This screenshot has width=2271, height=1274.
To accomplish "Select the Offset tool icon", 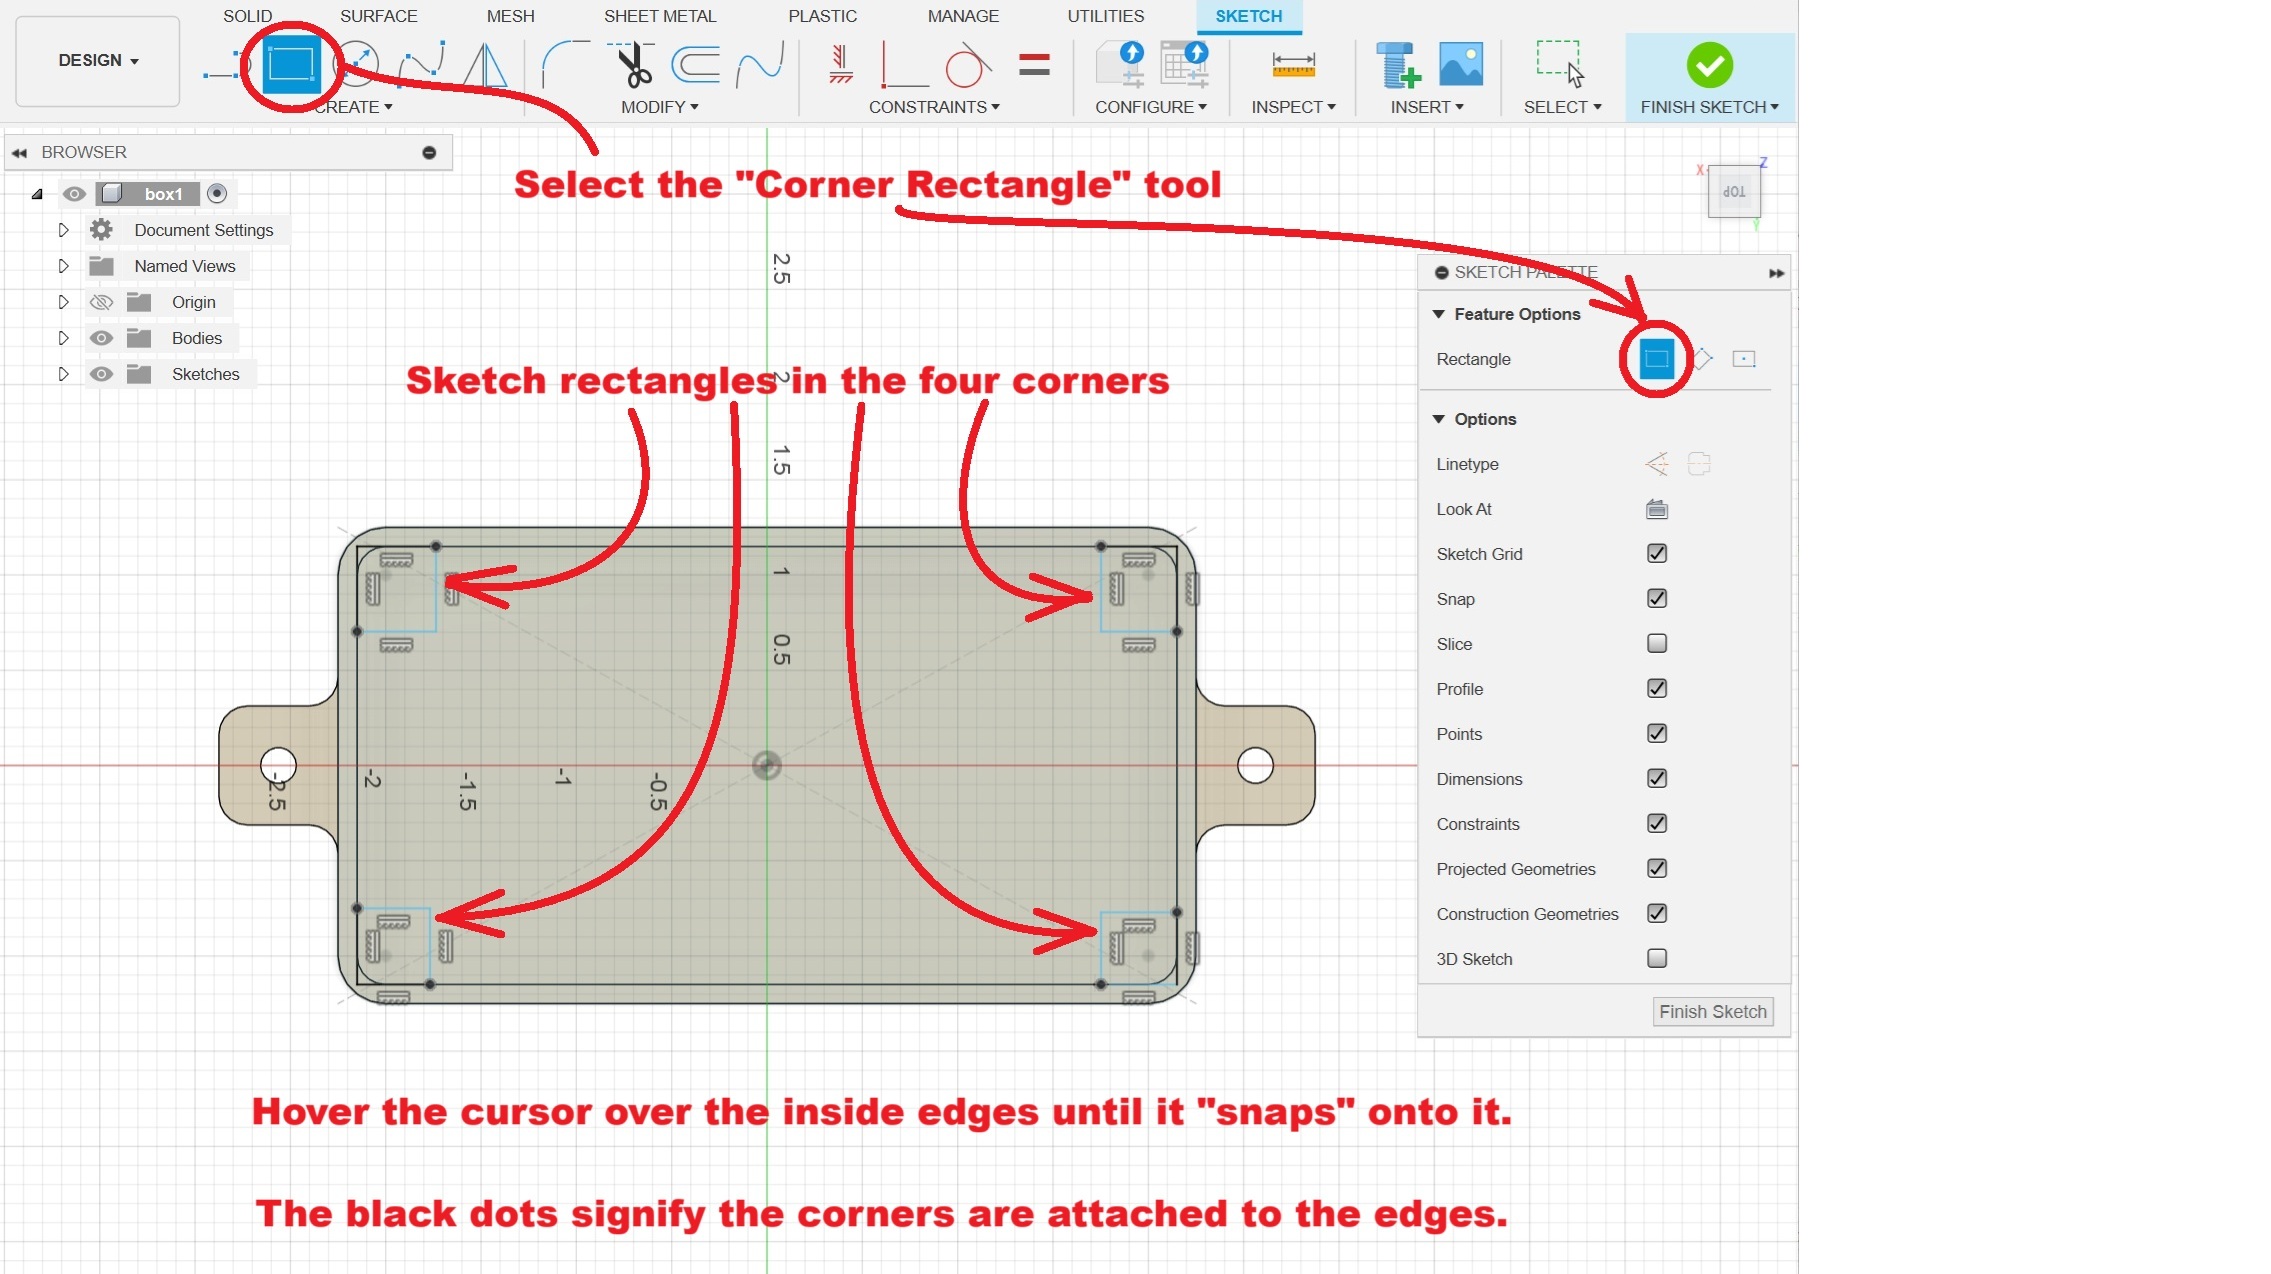I will click(696, 65).
